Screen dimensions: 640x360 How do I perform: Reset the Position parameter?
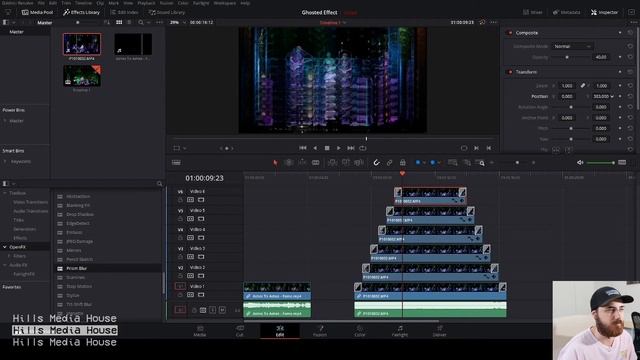click(631, 96)
